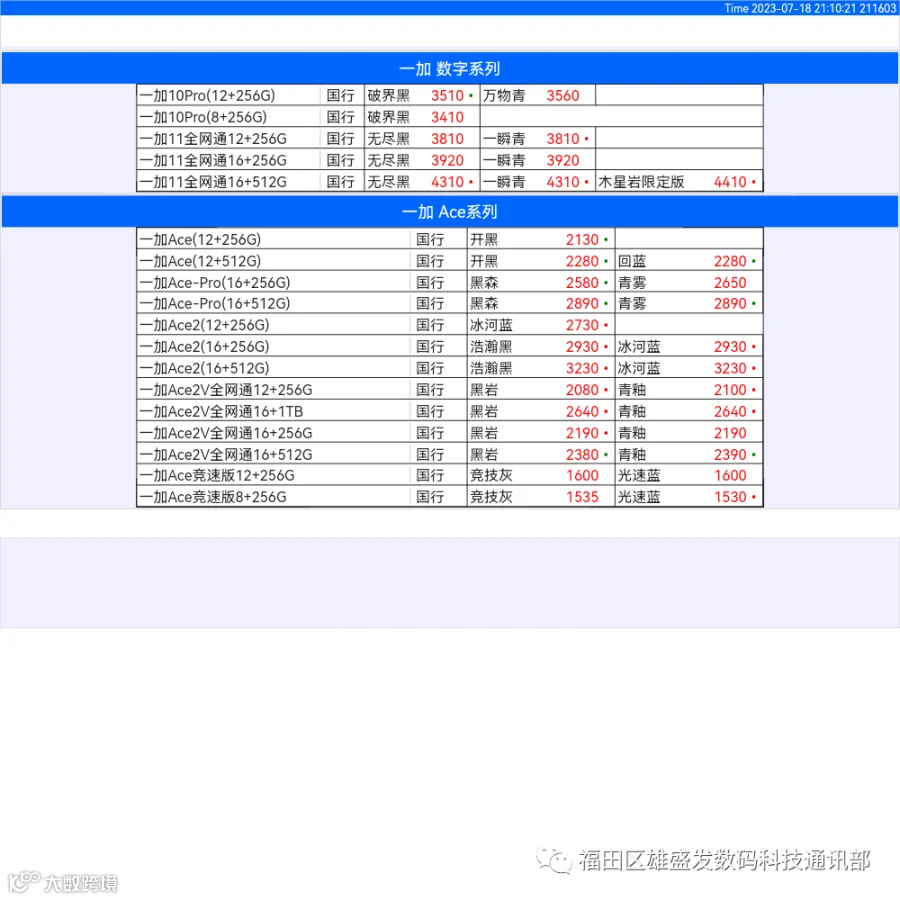Click '青雾' in the Ace-Pro(16+512G) row

632,303
